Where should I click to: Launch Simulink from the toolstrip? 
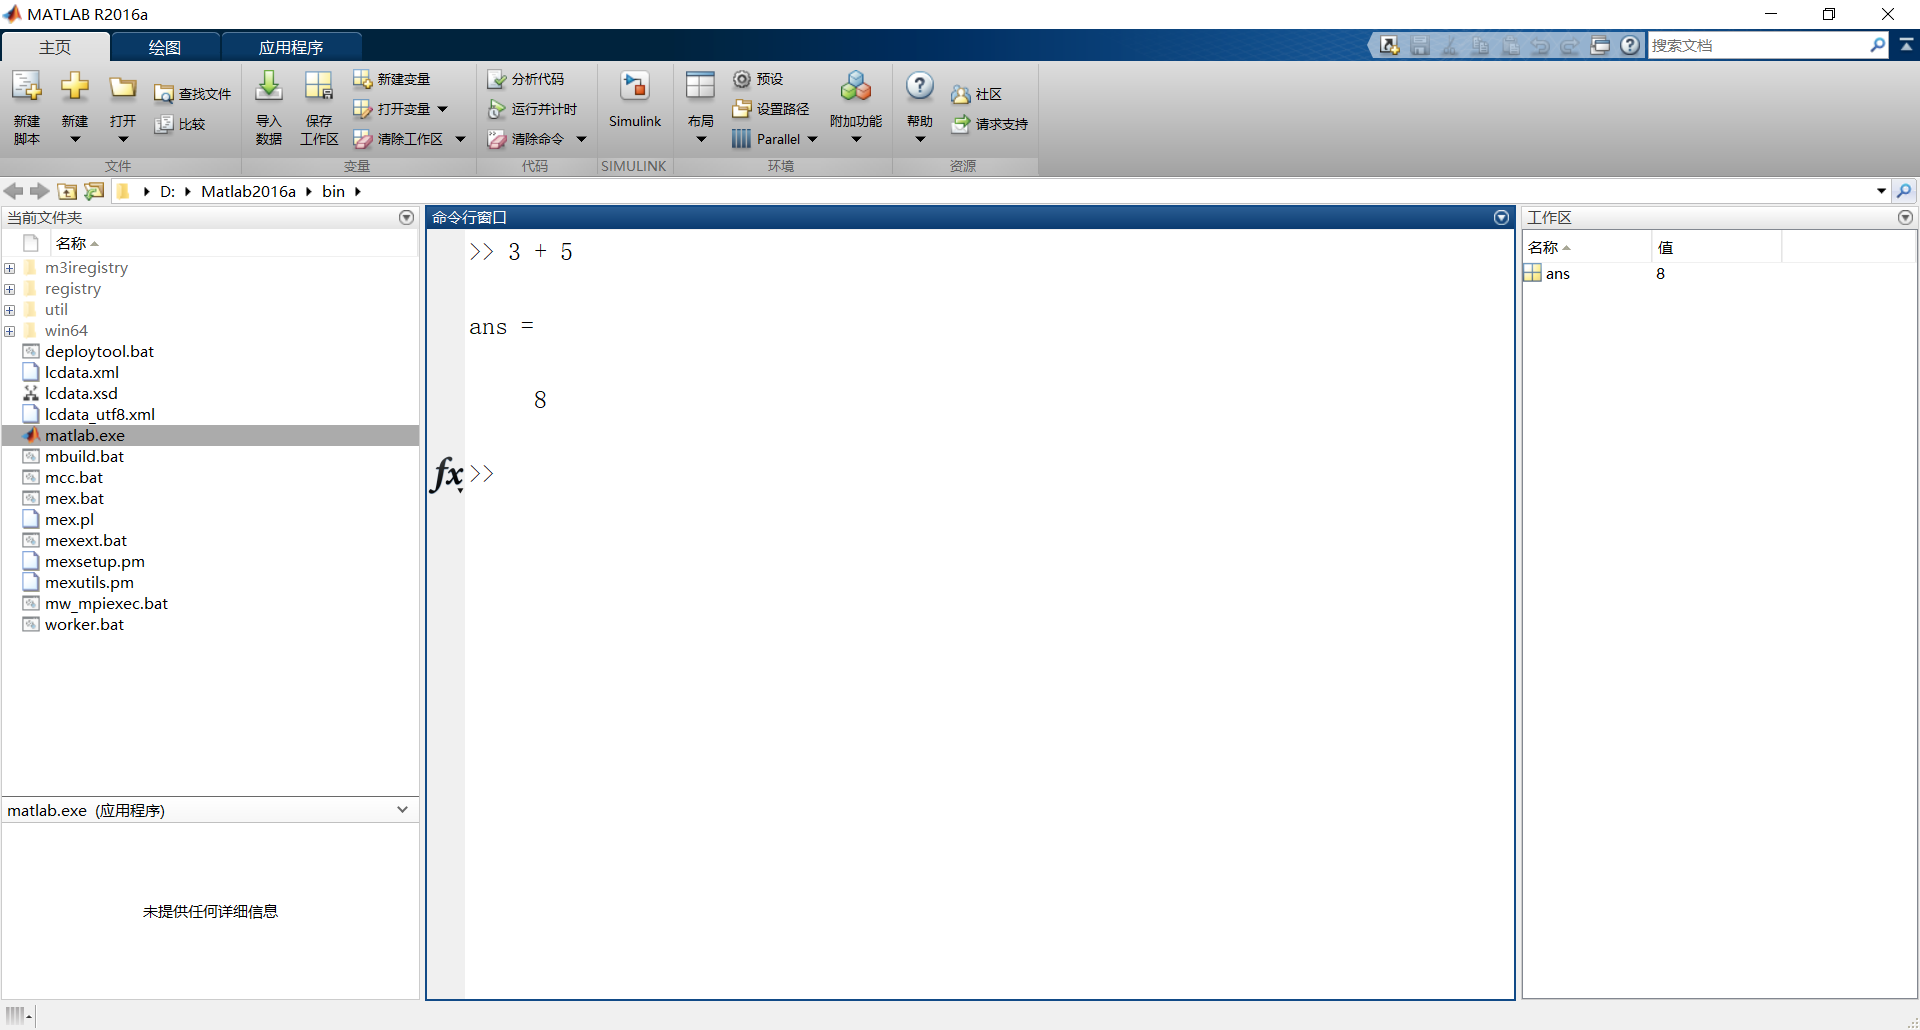pos(635,100)
